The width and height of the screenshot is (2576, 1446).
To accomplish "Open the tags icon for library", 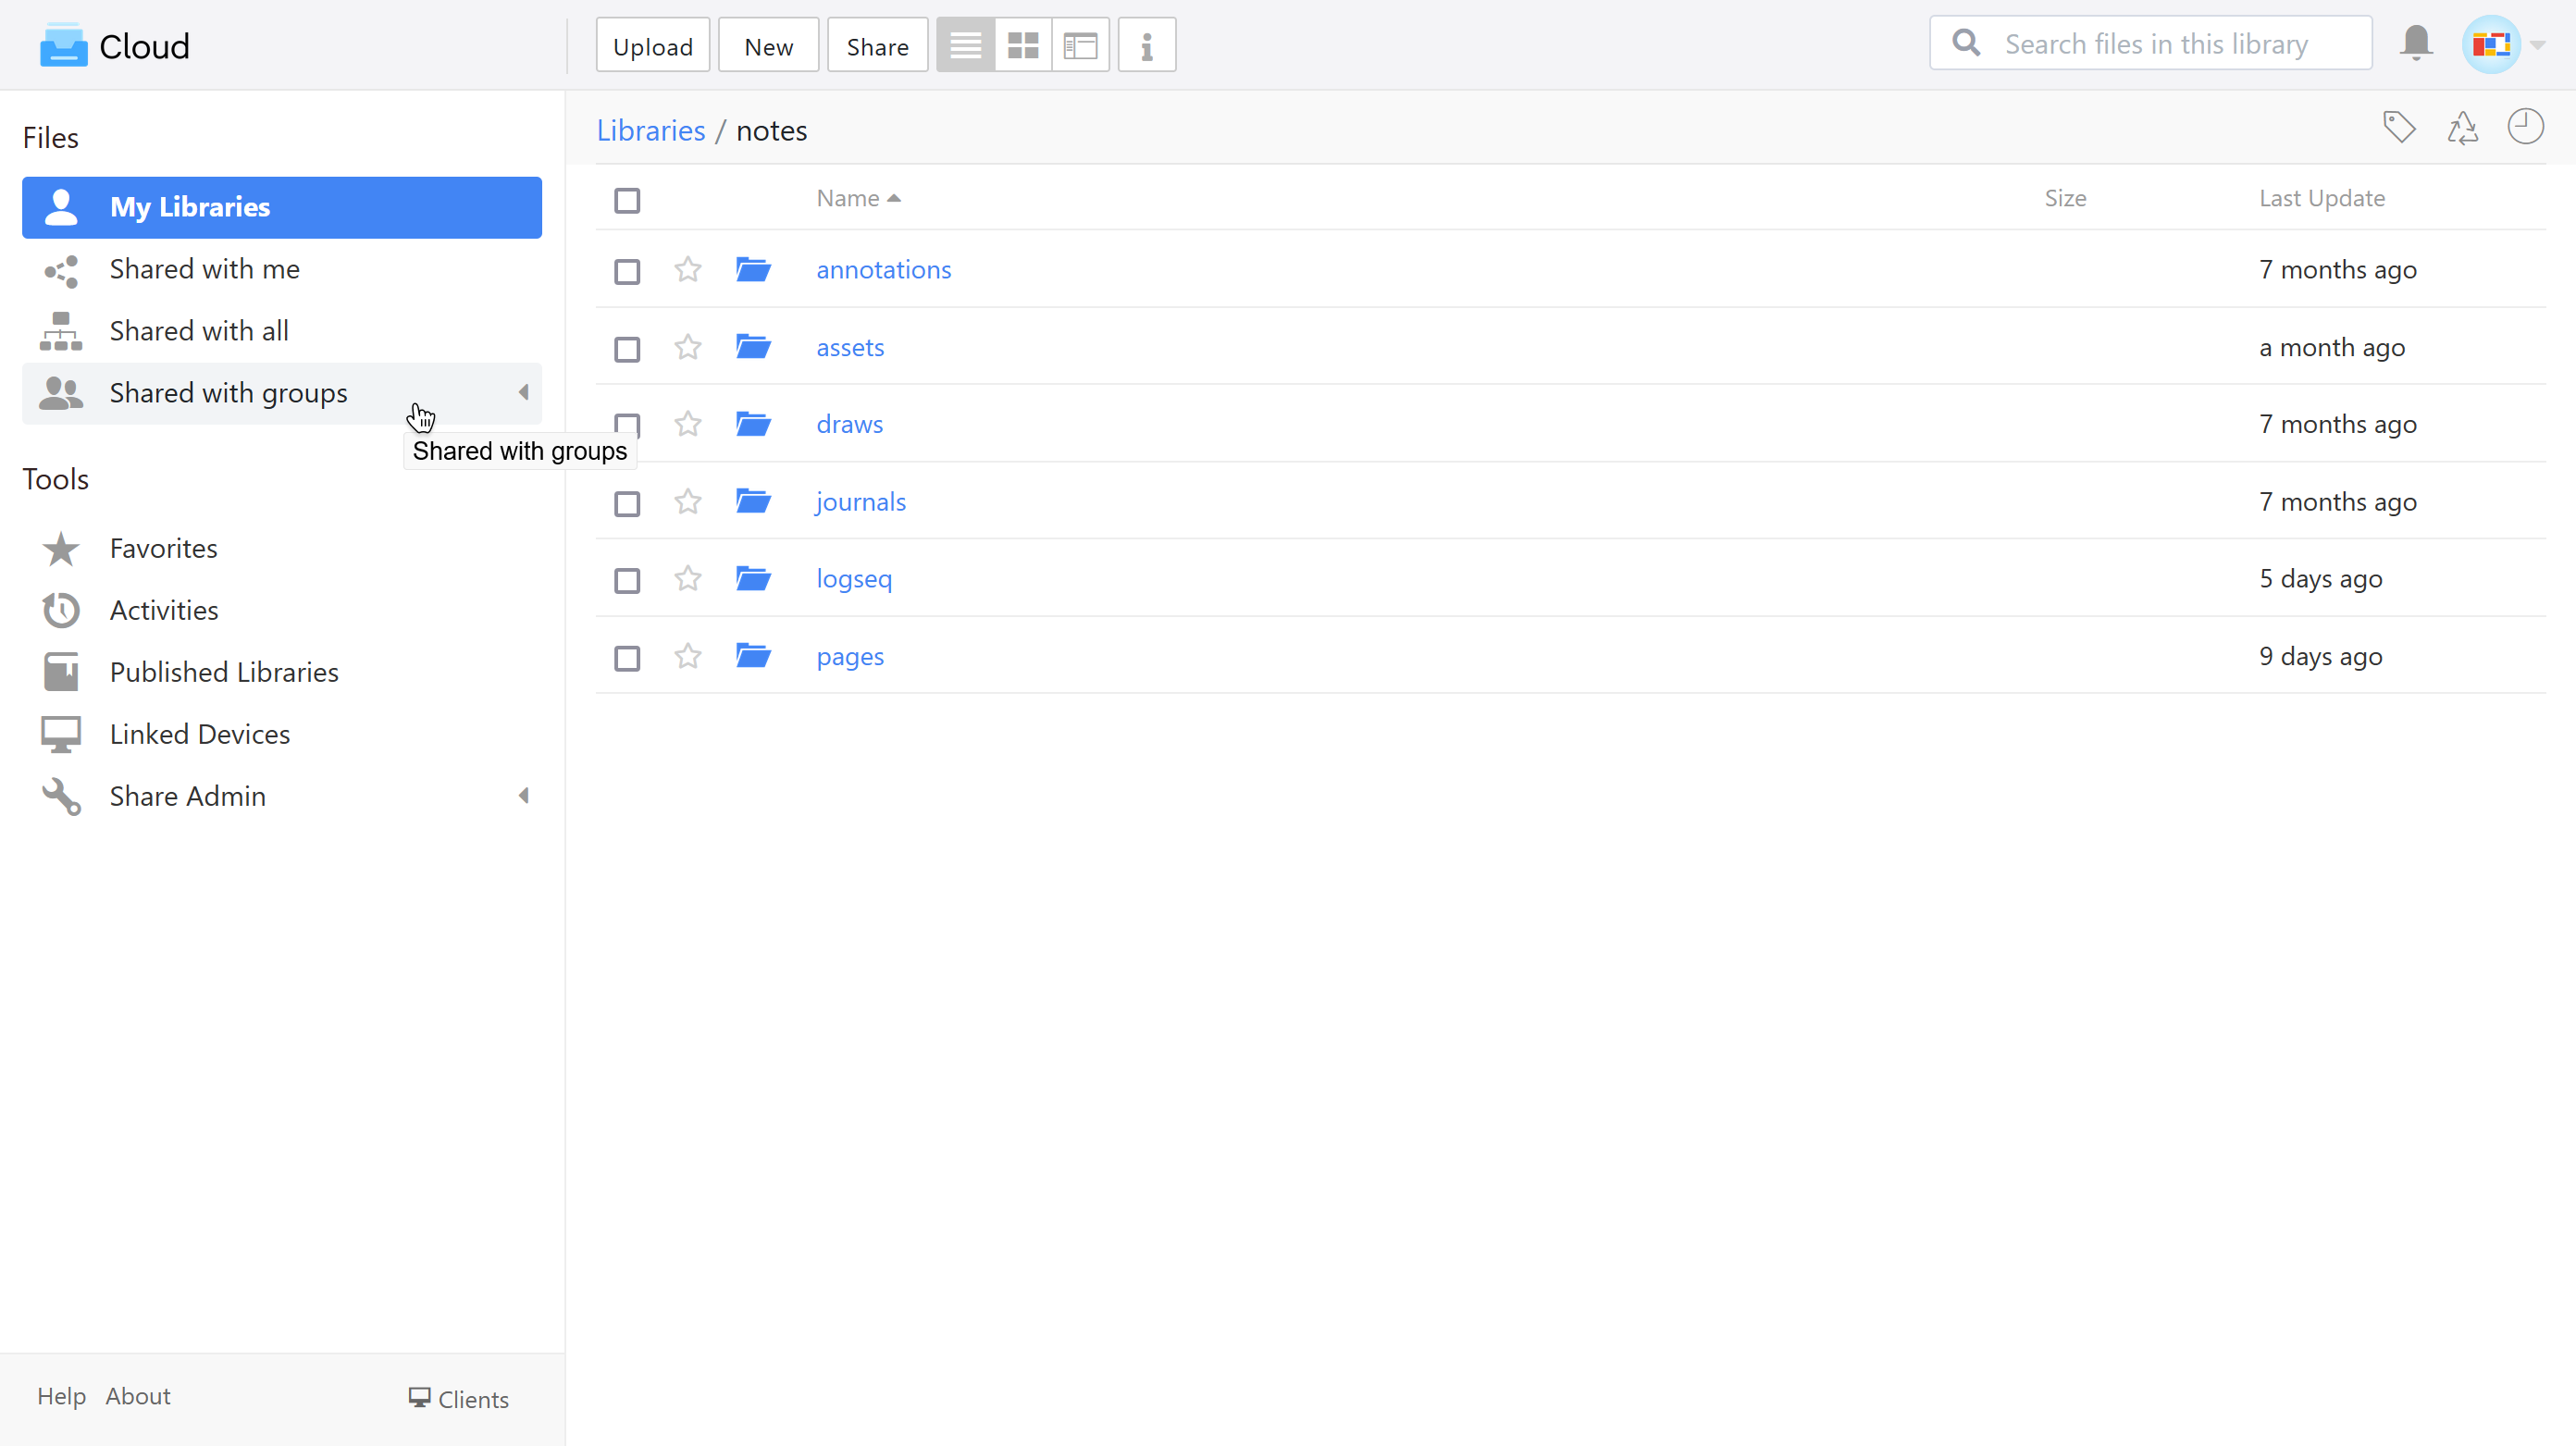I will coord(2399,127).
